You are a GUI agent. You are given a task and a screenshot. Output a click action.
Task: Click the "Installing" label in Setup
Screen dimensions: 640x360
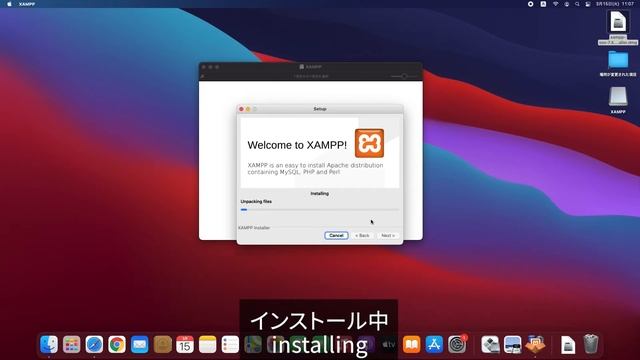click(x=320, y=193)
